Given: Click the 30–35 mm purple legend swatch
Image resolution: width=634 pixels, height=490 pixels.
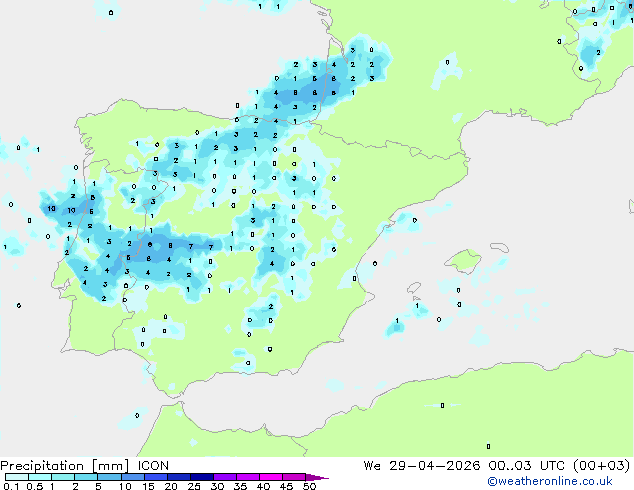Looking at the screenshot, I should point(225,477).
